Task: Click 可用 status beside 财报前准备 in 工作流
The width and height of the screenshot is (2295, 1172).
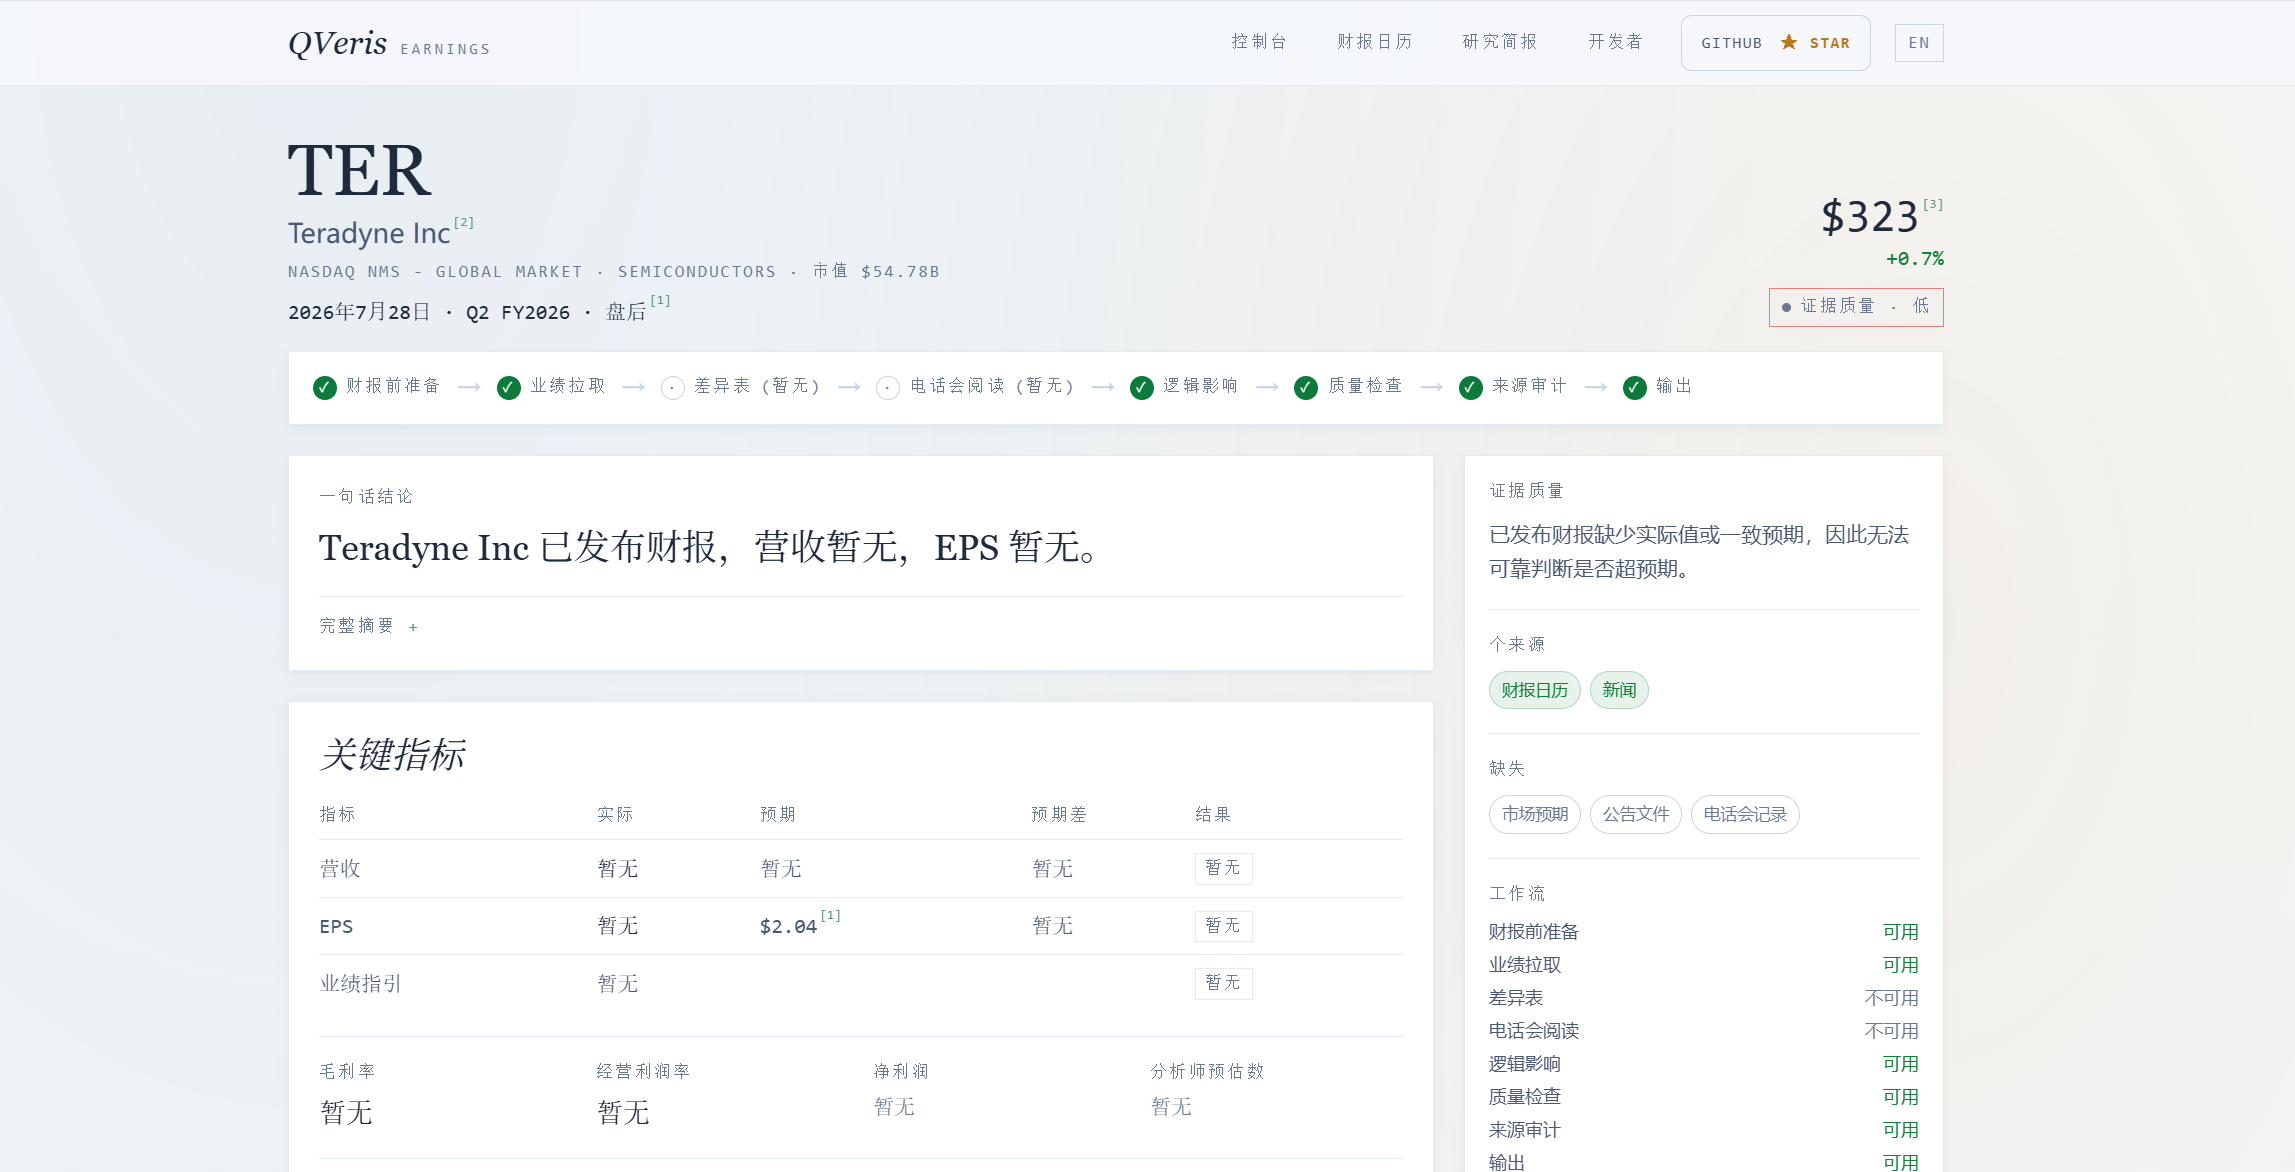Action: 1901,932
